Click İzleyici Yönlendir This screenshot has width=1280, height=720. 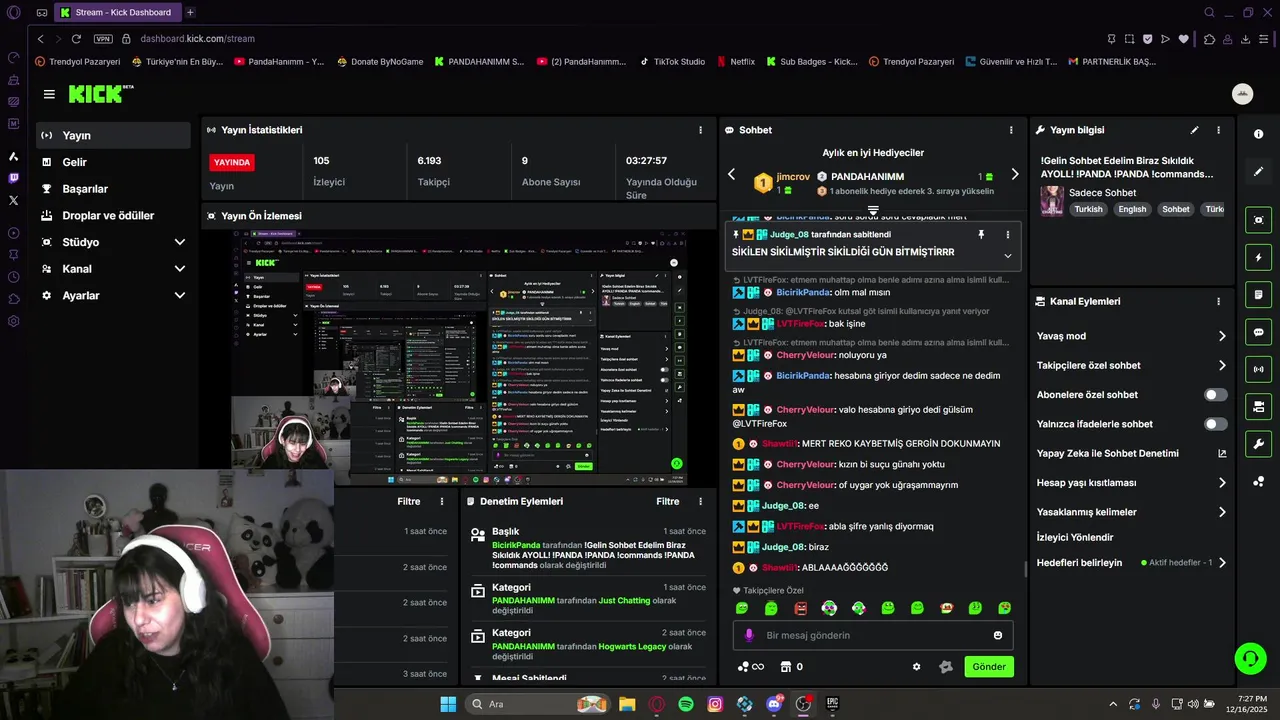1075,537
